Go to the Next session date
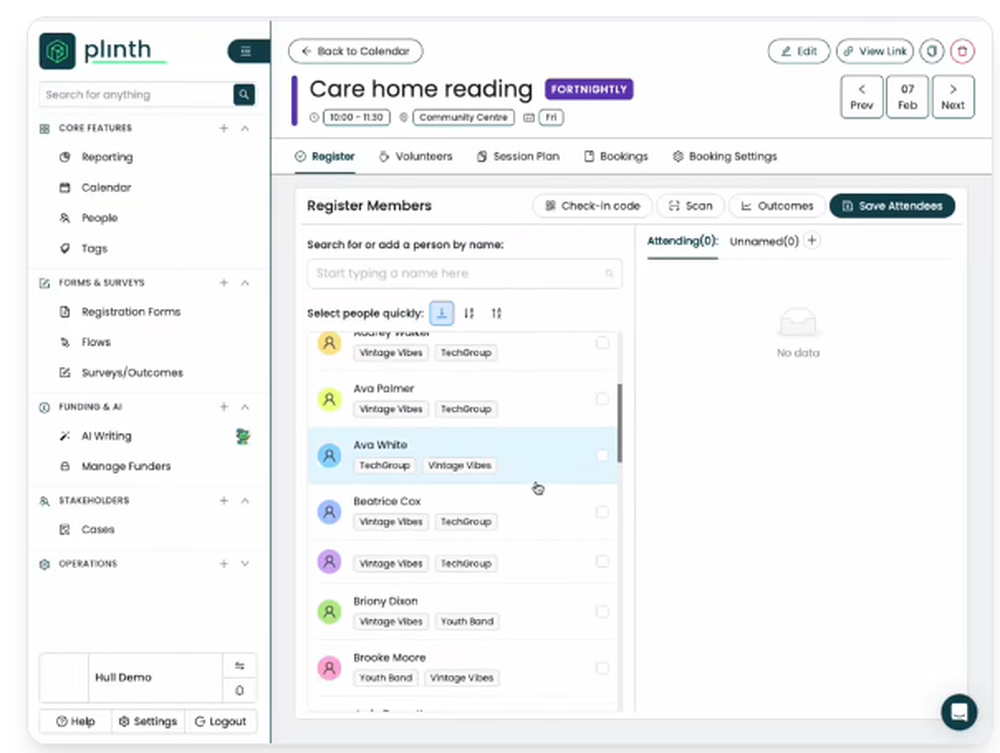Screen dimensions: 1000x753 (953, 97)
